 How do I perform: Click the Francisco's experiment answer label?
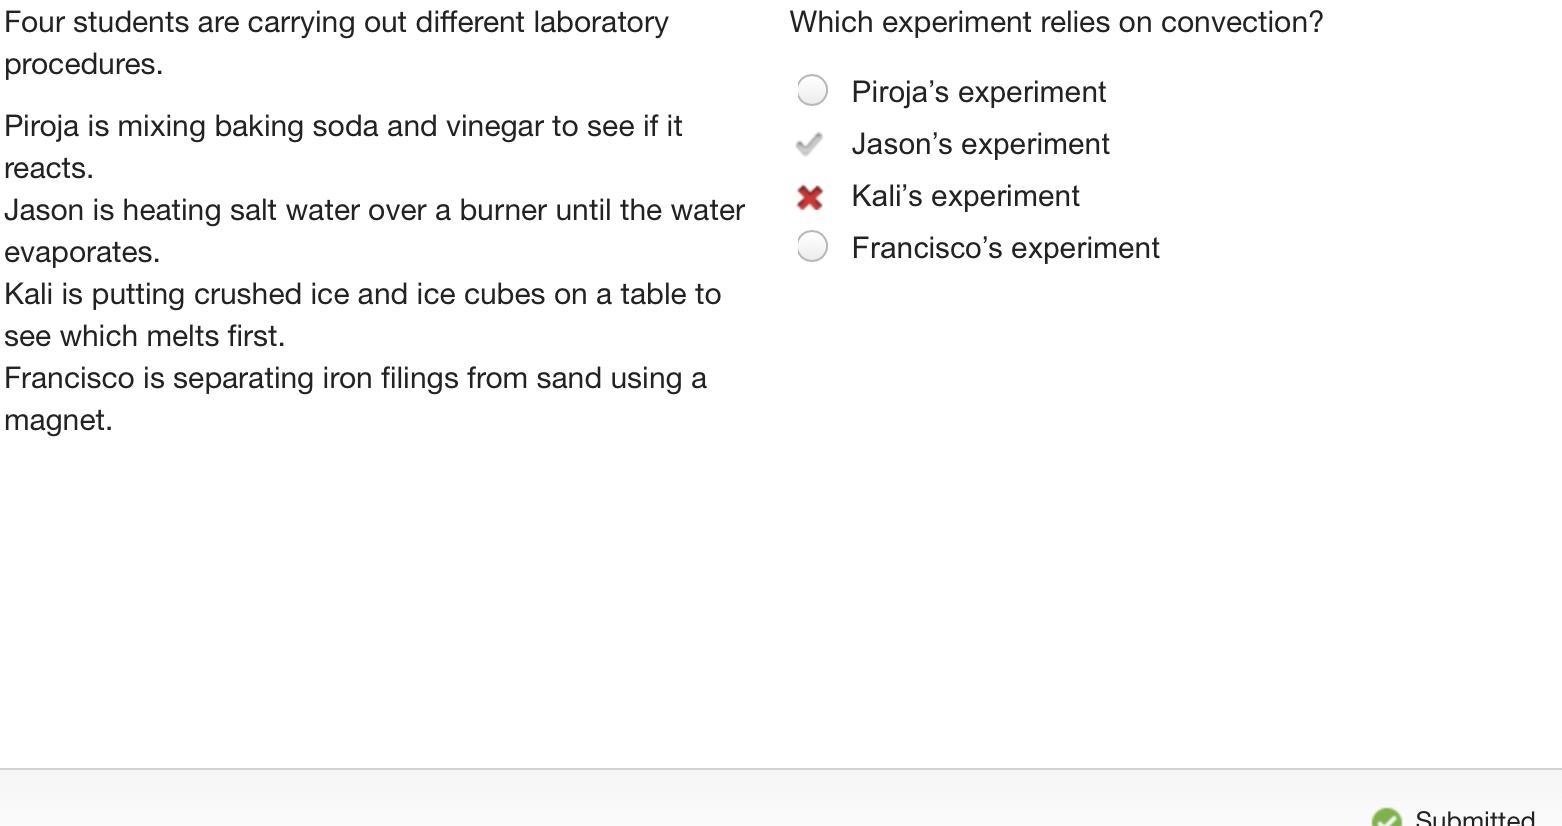tap(1005, 248)
